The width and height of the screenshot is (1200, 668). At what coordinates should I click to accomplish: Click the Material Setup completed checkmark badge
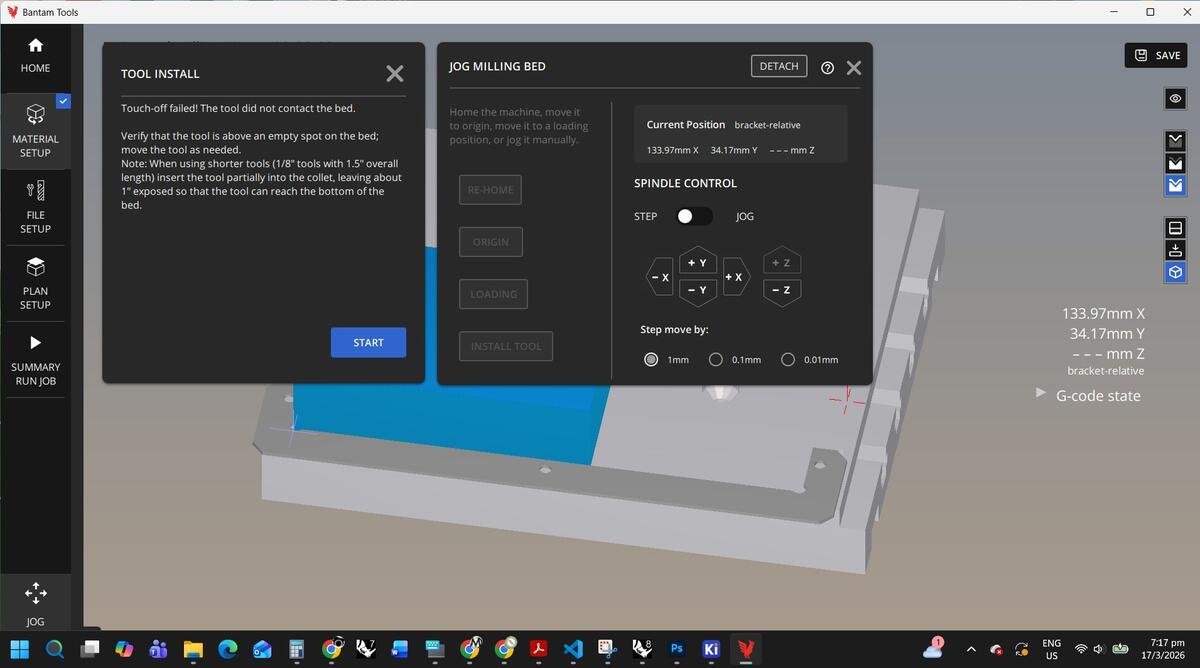click(x=64, y=101)
